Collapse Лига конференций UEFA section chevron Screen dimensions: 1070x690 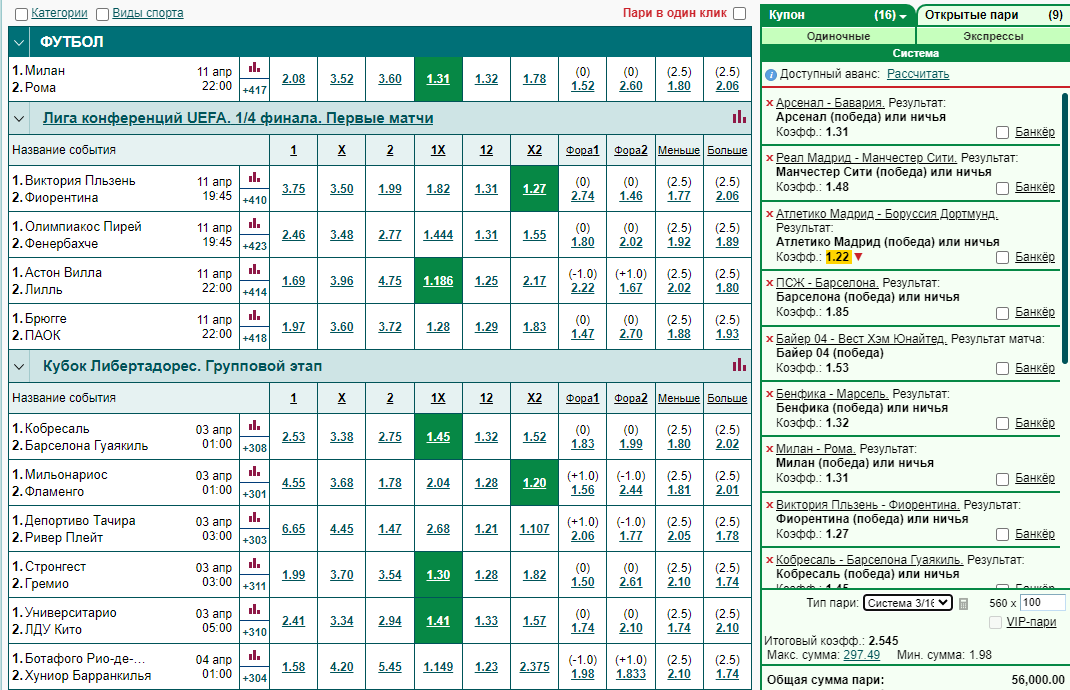click(x=19, y=119)
